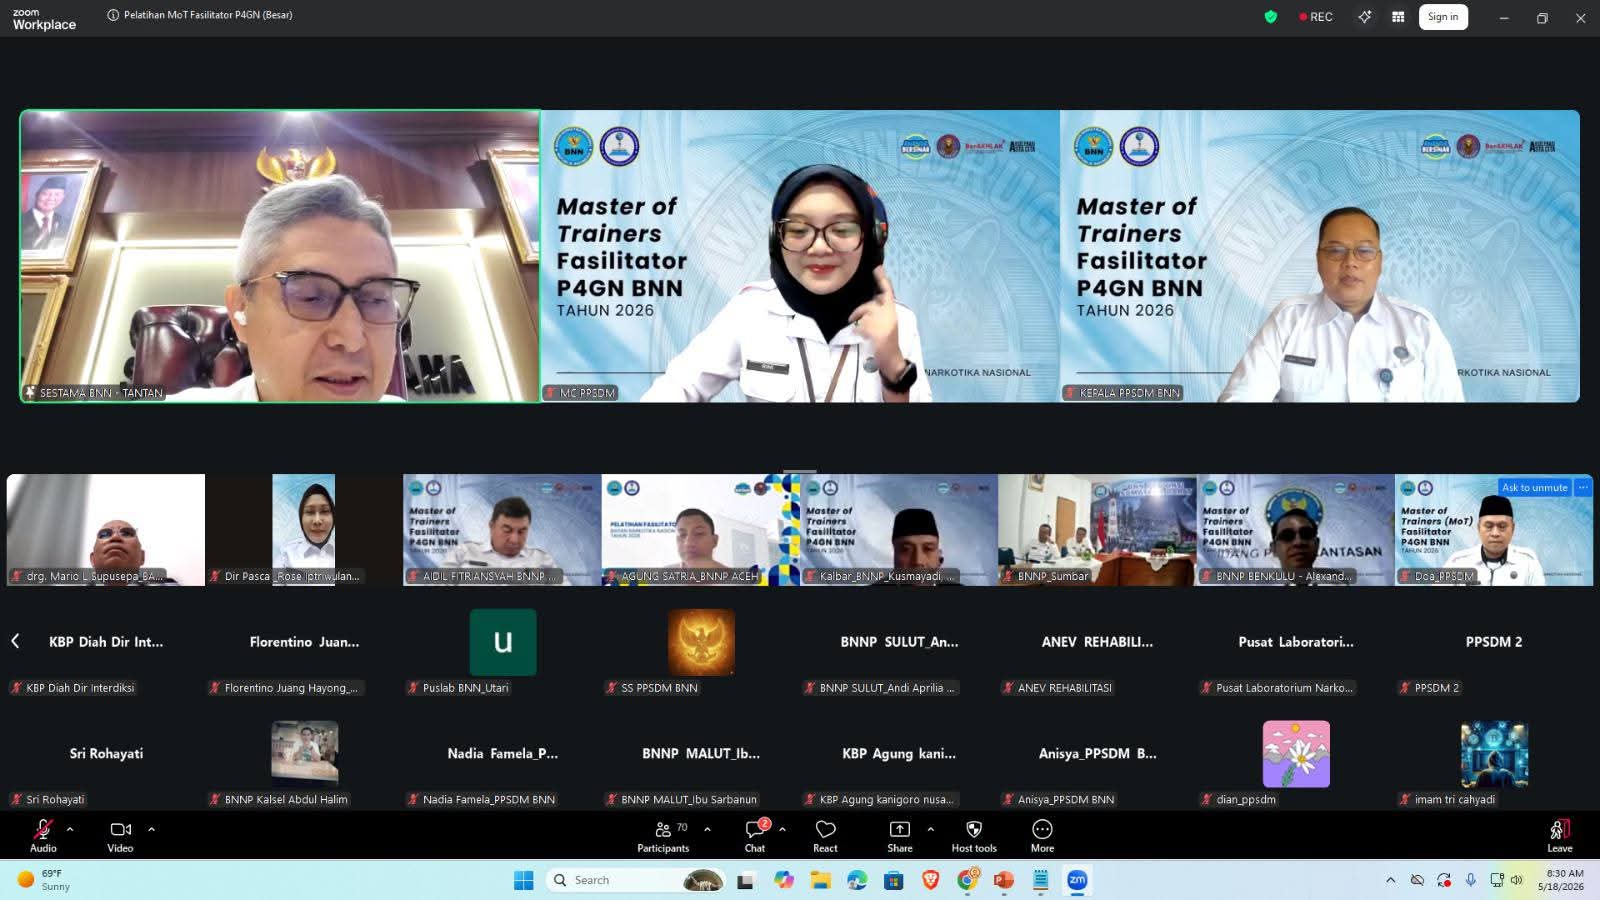Open Google Chrome from the taskbar
This screenshot has height=900, width=1600.
[967, 880]
